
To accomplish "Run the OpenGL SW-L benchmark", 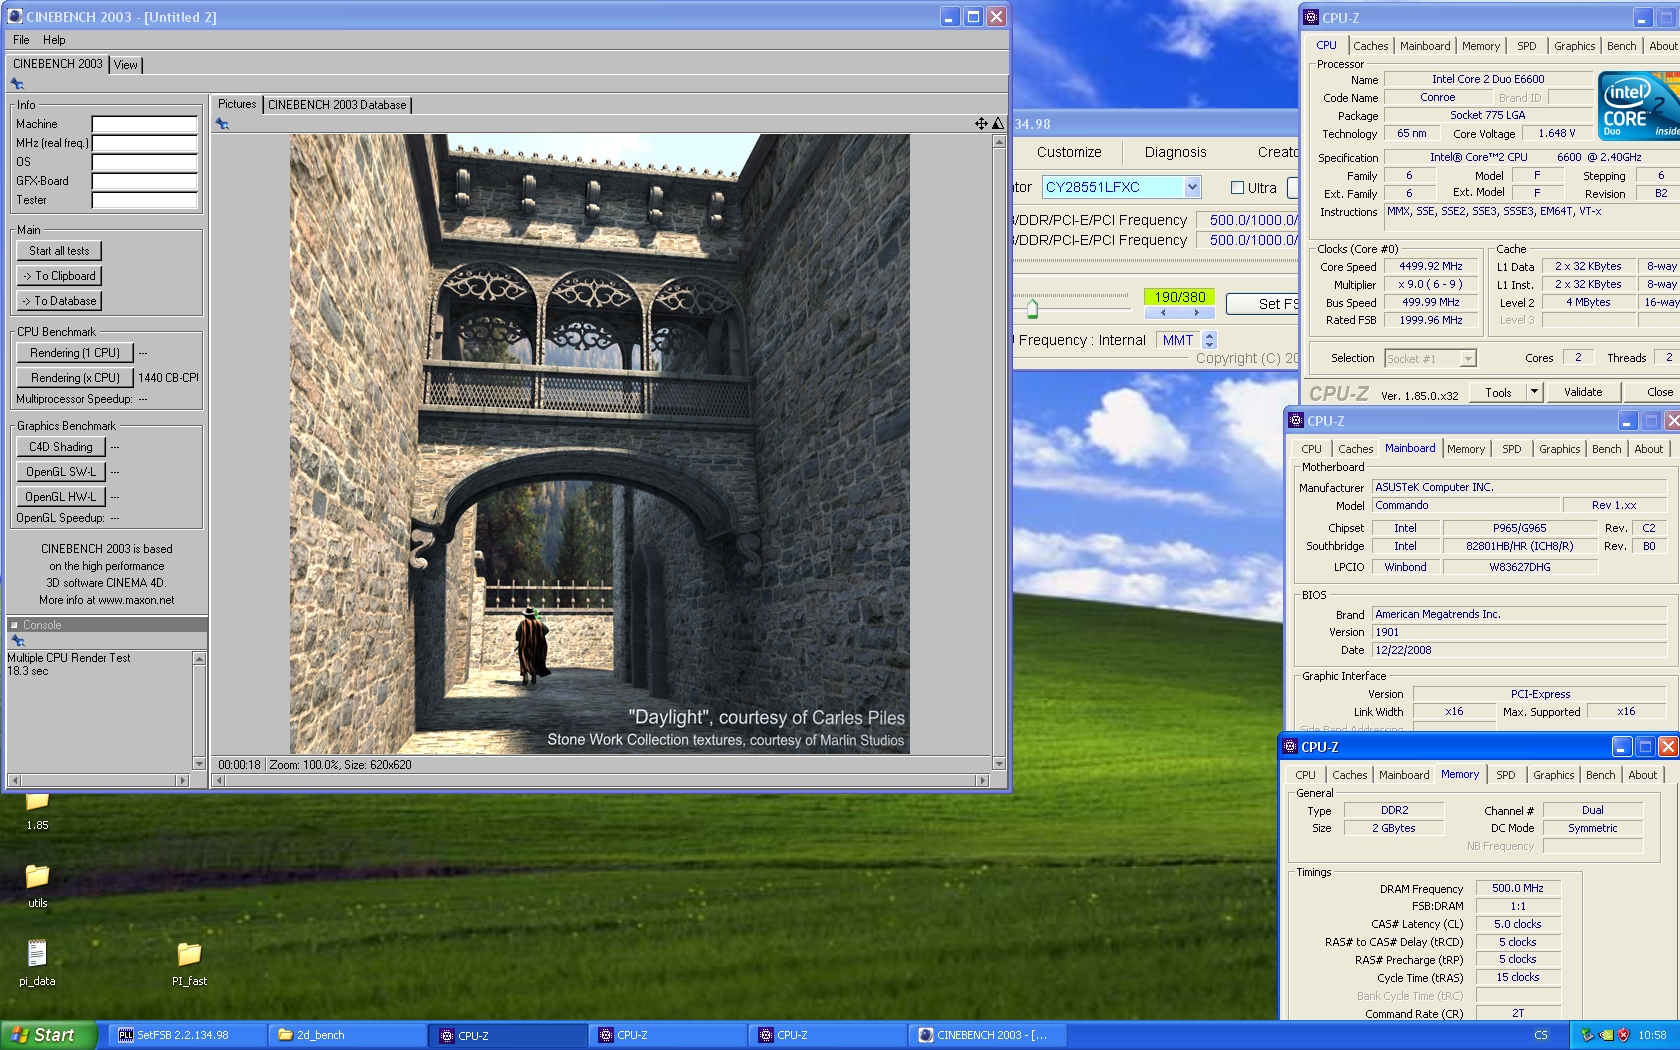I will pos(61,472).
